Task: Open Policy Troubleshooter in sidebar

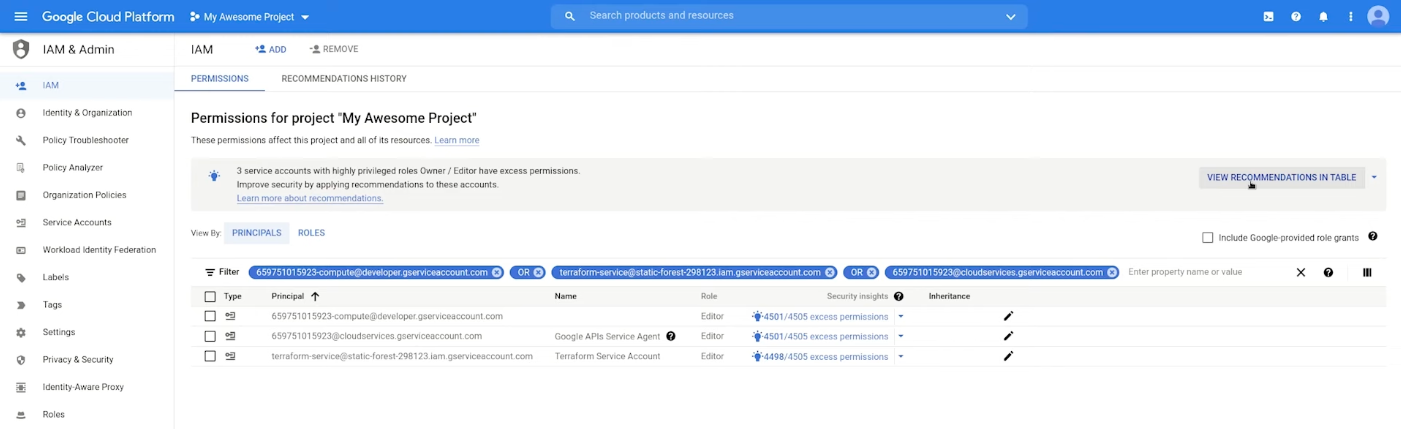Action: 85,140
